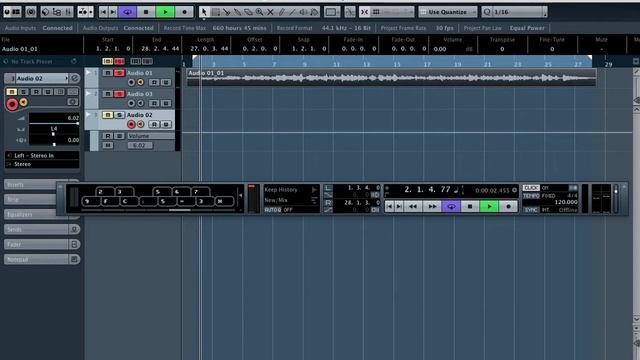Toggle Mute on the Audio 02 track

107,115
